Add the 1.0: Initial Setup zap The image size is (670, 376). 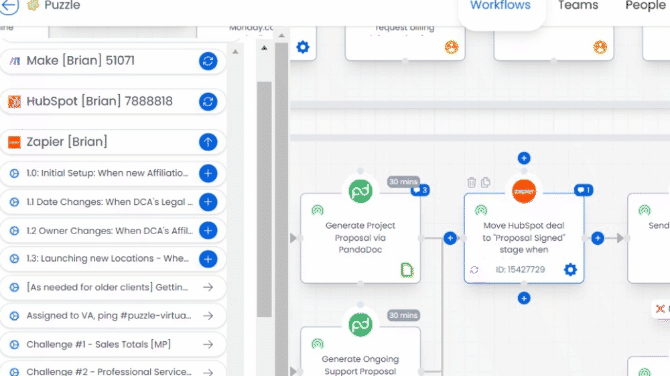tap(208, 173)
